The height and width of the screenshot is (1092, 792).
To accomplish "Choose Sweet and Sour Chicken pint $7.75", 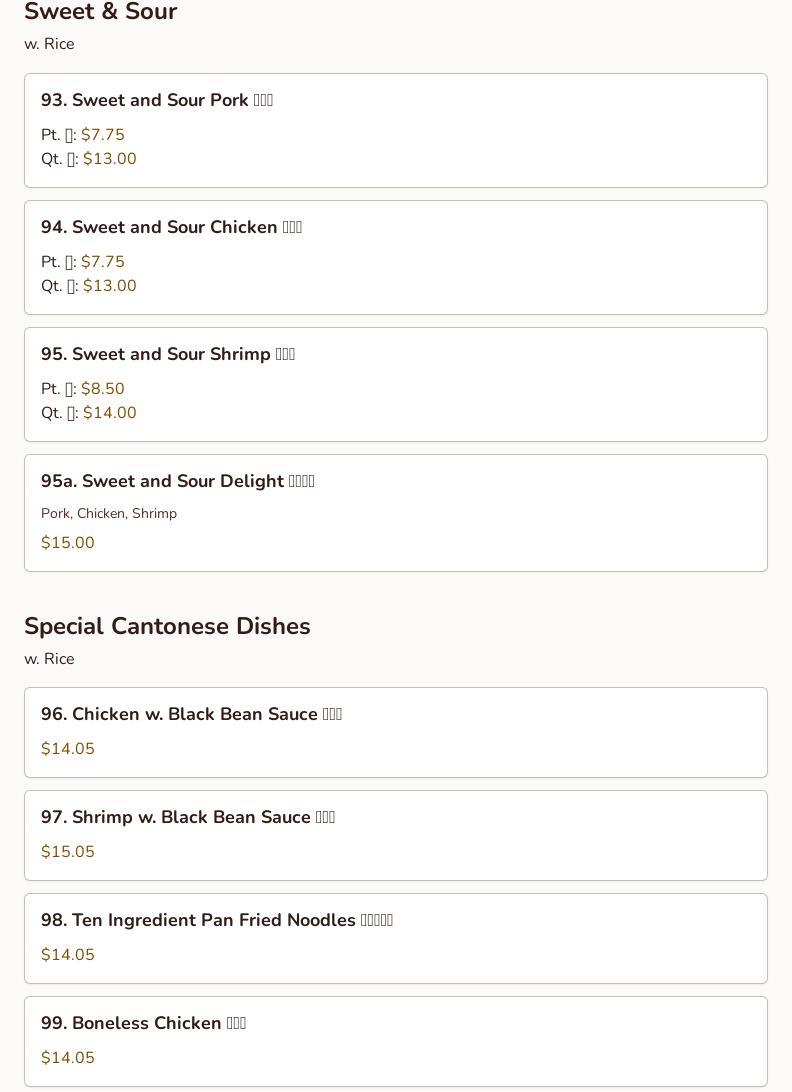I will point(102,262).
